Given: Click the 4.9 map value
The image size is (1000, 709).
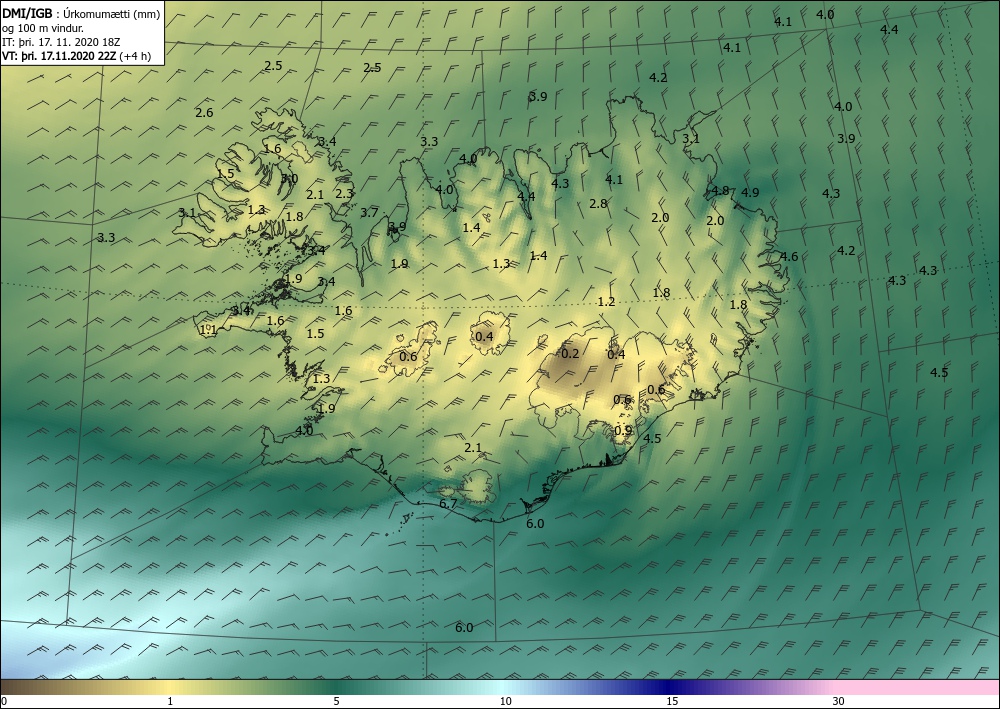Looking at the screenshot, I should click(751, 193).
